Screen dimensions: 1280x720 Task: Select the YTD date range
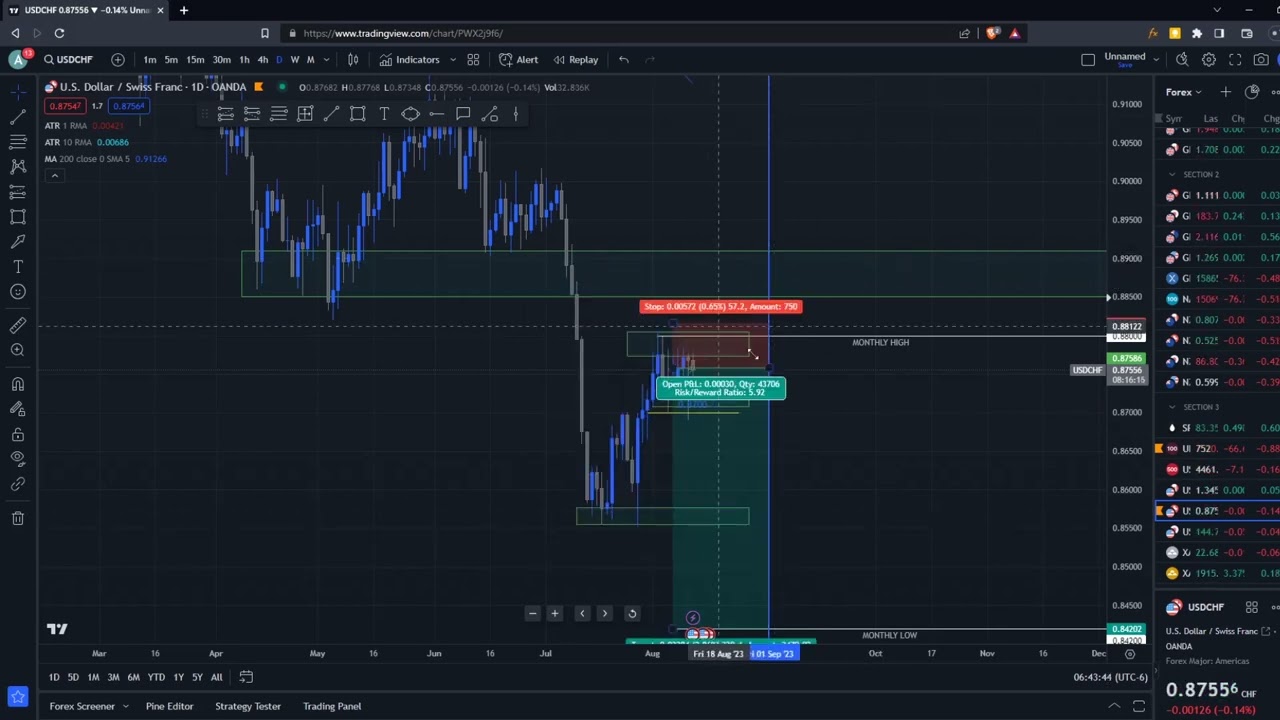156,678
